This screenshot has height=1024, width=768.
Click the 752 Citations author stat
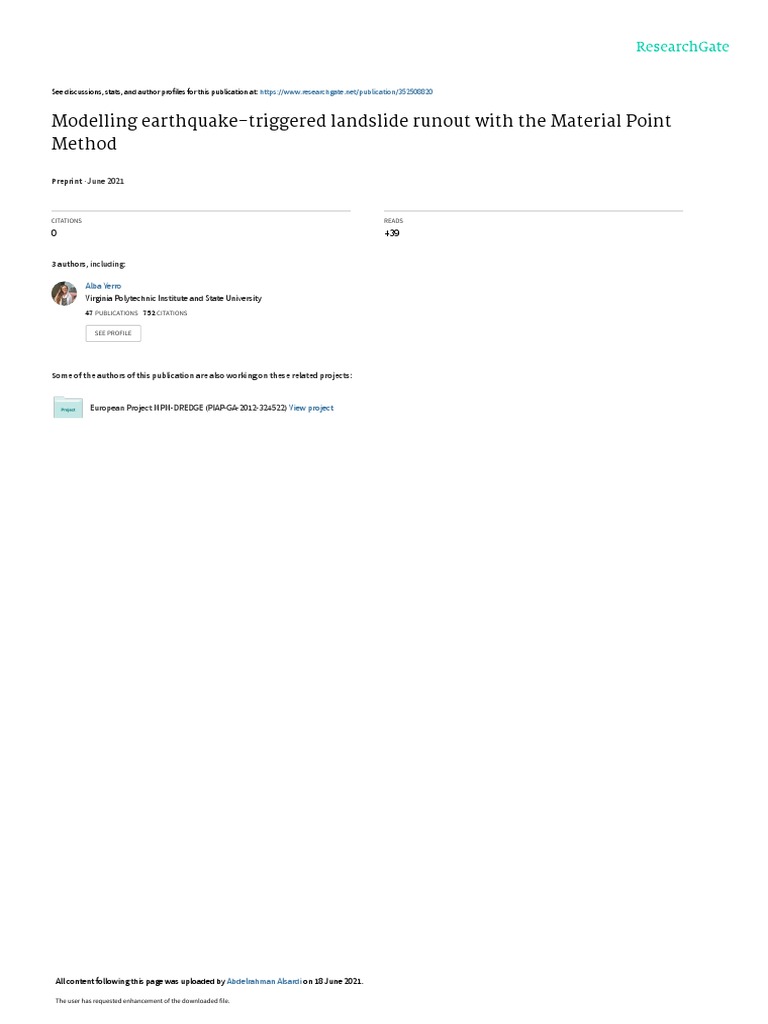(x=165, y=313)
